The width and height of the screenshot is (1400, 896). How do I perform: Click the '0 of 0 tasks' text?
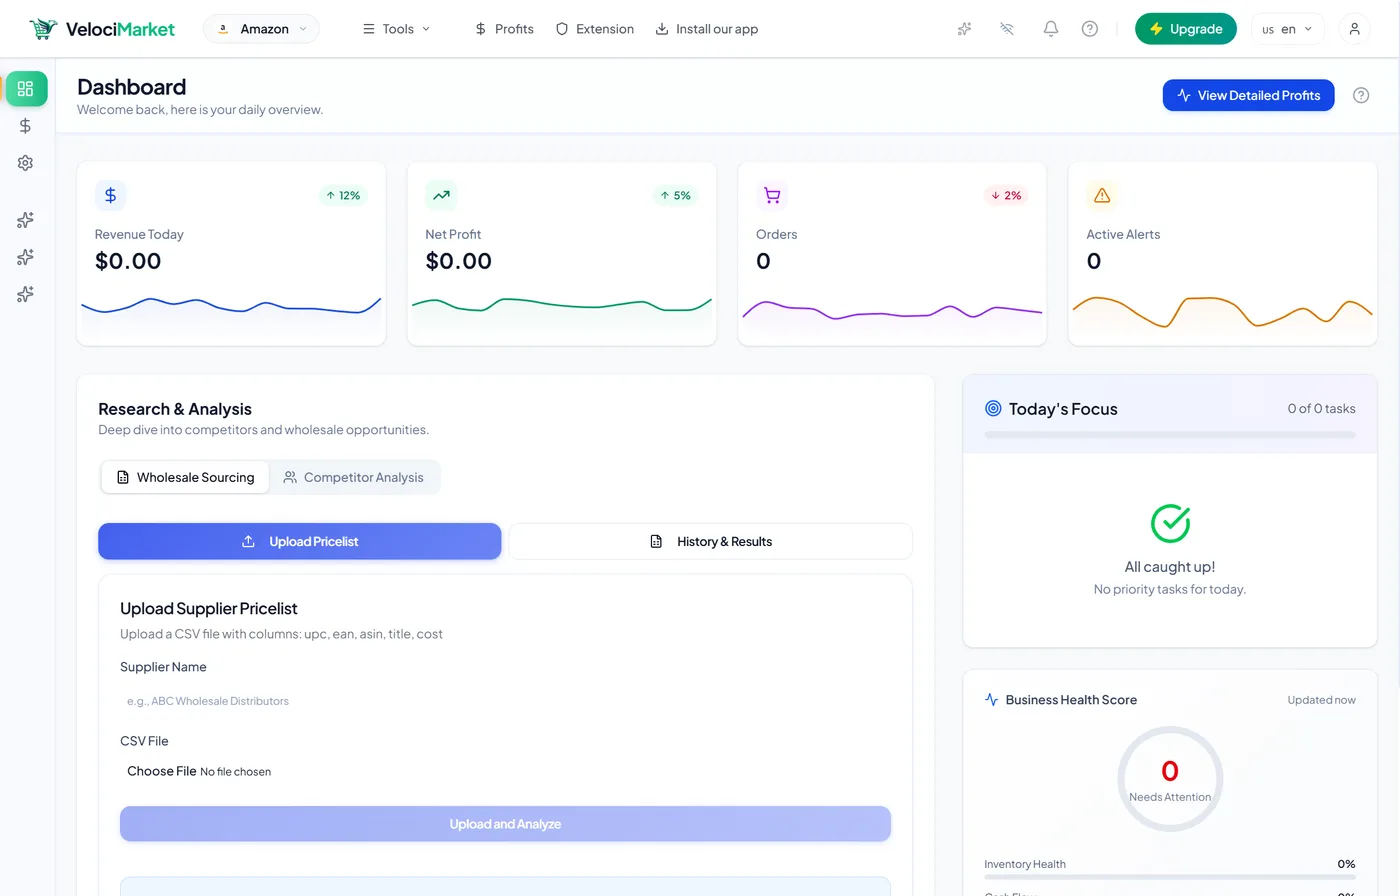click(x=1321, y=408)
